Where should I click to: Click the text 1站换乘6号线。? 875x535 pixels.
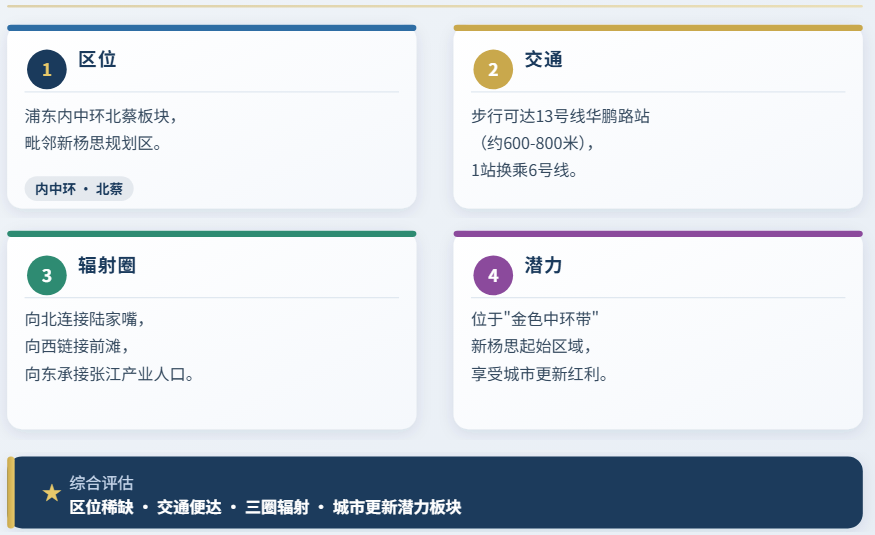point(525,170)
